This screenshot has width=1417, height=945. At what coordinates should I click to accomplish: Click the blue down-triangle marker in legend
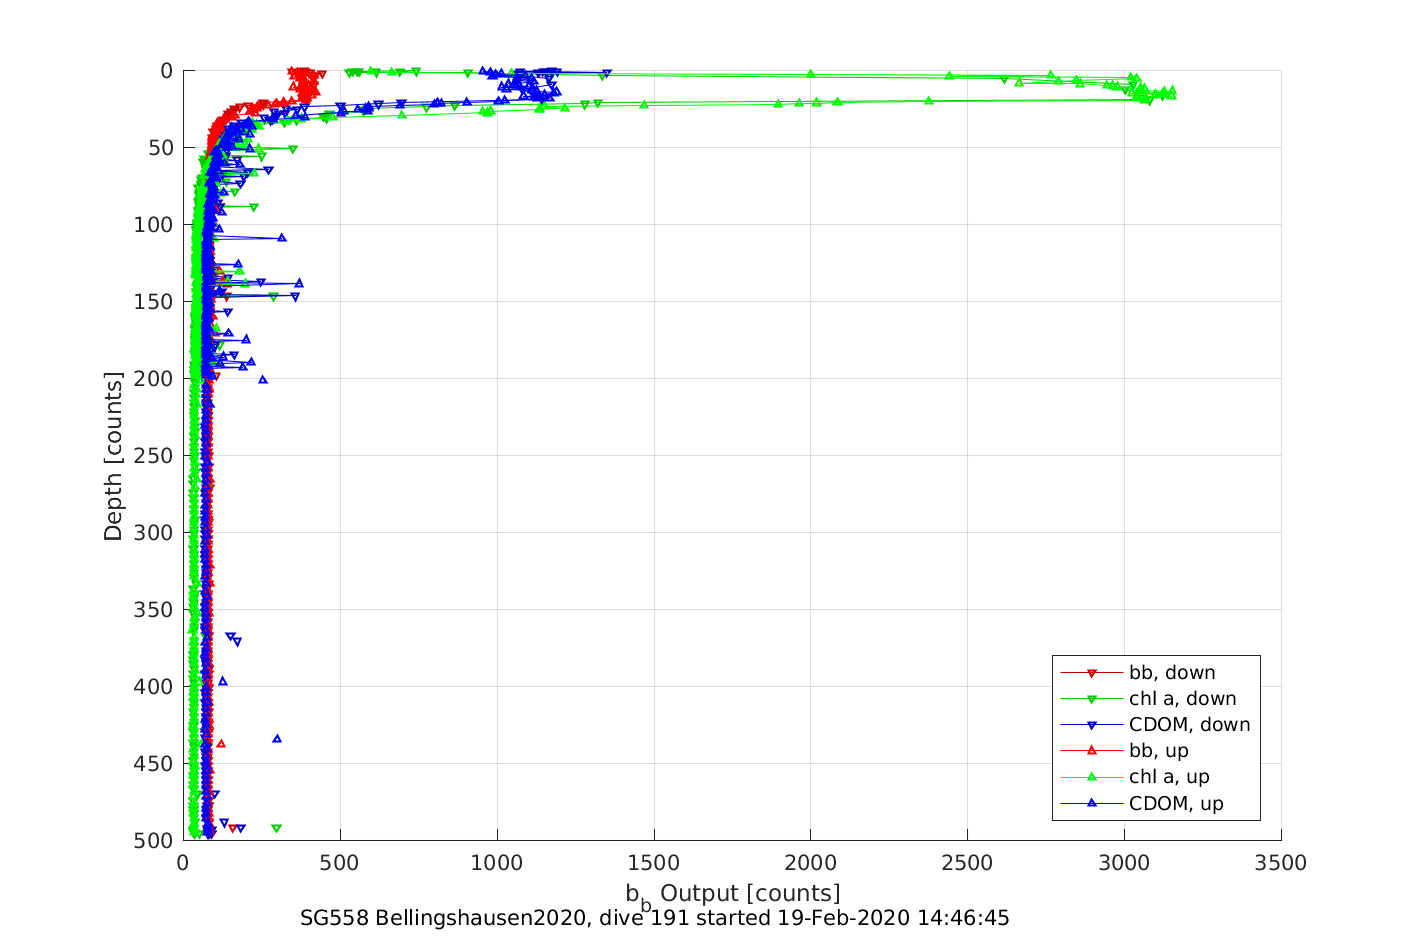[1092, 725]
